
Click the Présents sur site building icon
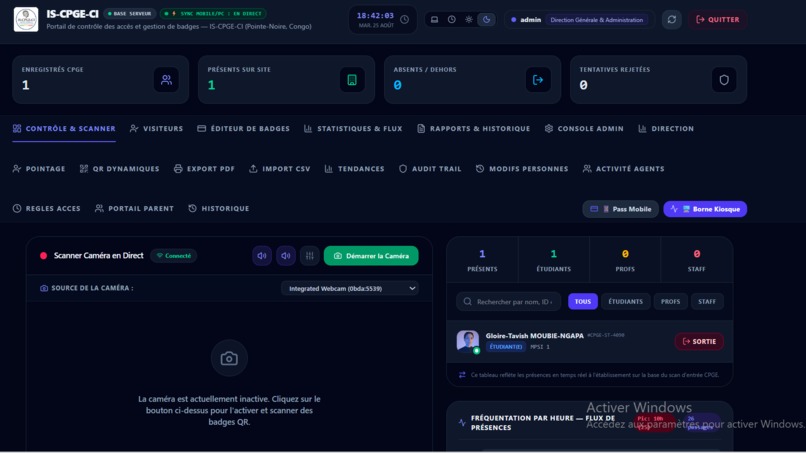(352, 80)
